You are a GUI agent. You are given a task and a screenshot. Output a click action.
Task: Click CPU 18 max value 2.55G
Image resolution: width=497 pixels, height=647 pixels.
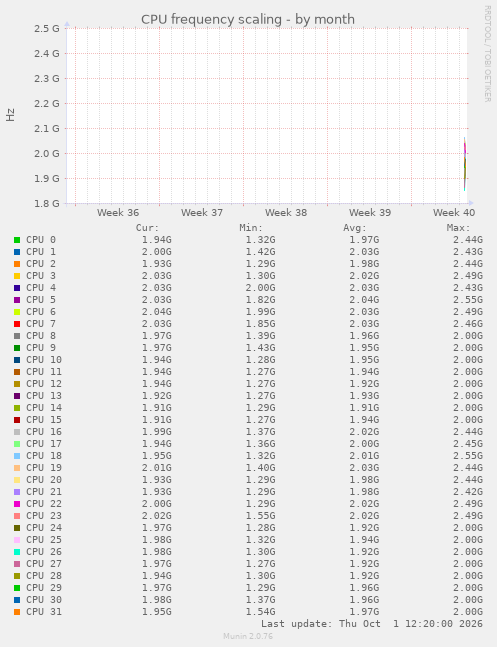[x=468, y=456]
